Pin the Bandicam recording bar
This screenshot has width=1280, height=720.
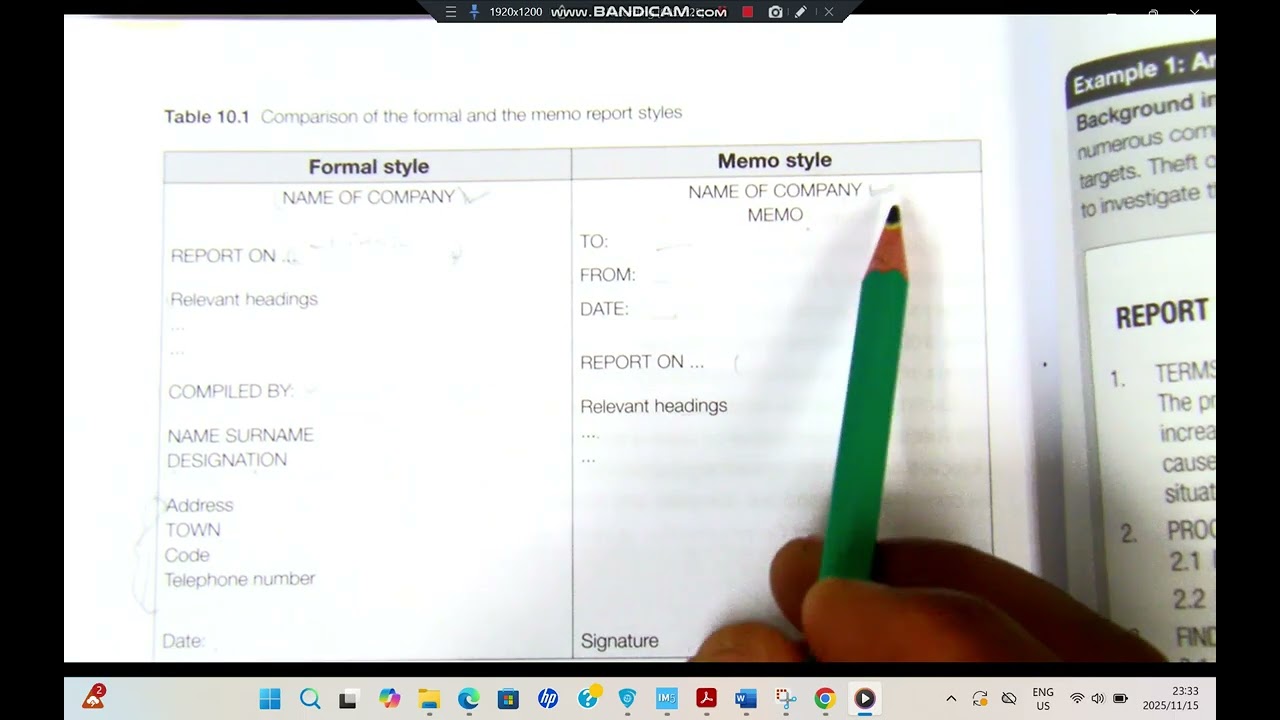(x=474, y=12)
